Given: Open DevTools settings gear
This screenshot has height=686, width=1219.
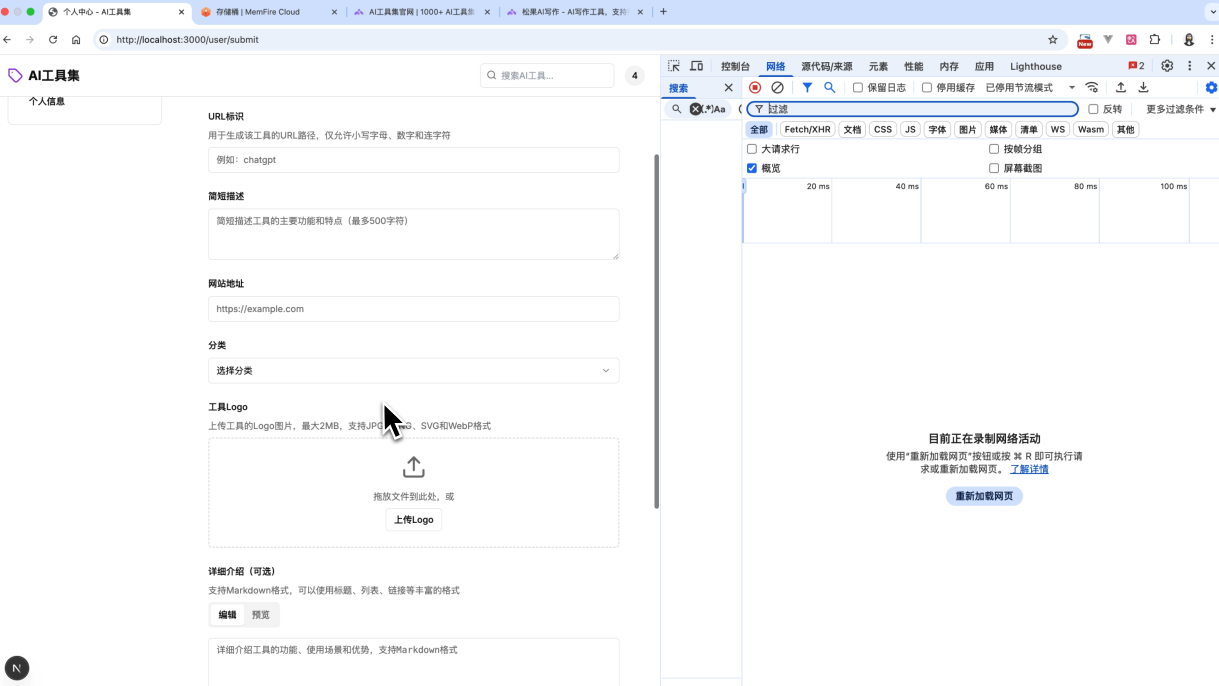Looking at the screenshot, I should [x=1167, y=66].
